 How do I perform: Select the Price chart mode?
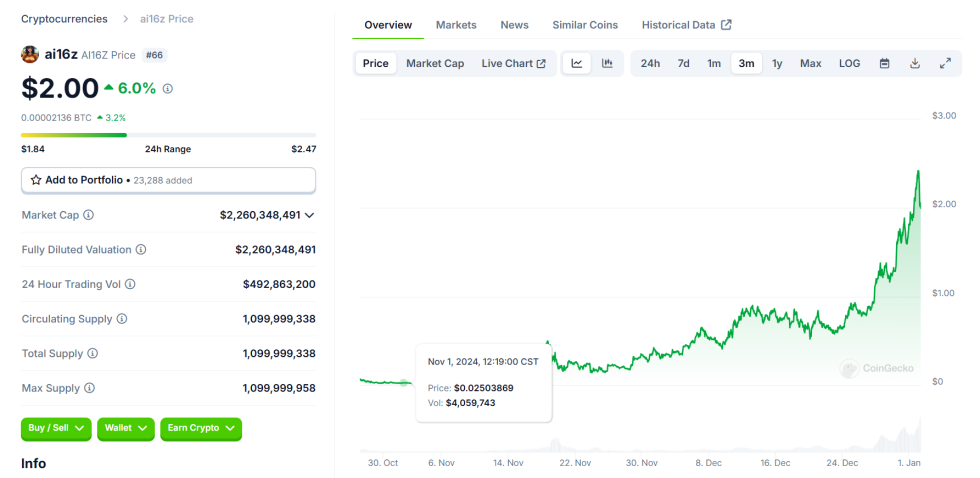pyautogui.click(x=376, y=63)
